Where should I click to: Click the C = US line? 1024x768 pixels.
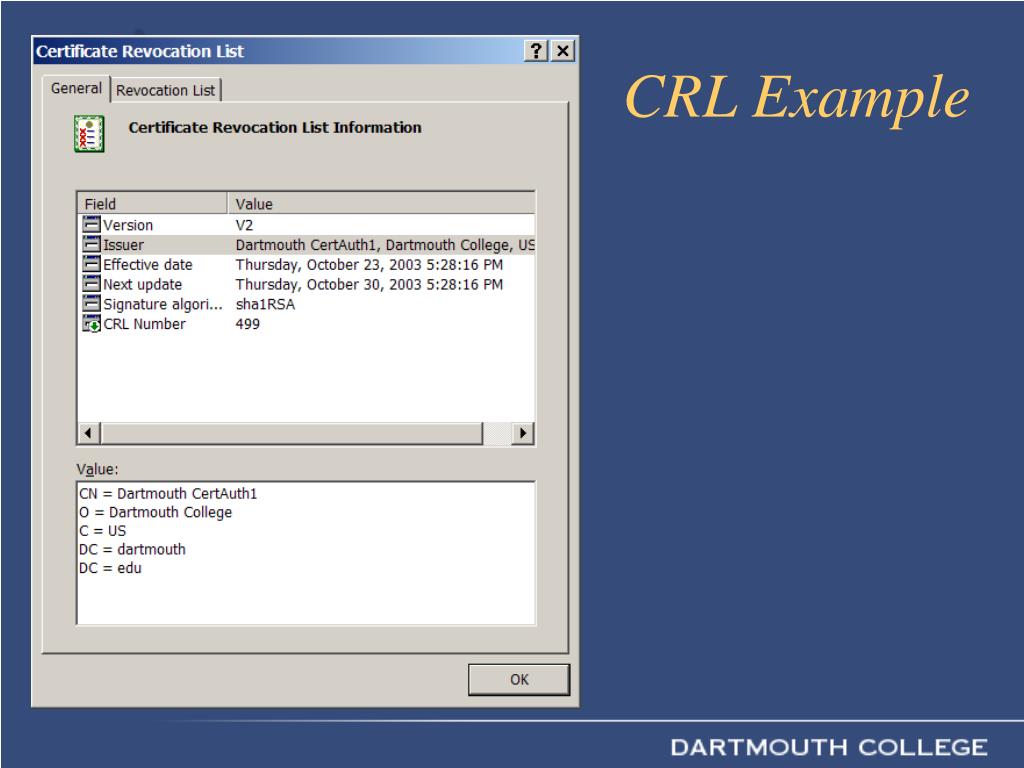[103, 531]
